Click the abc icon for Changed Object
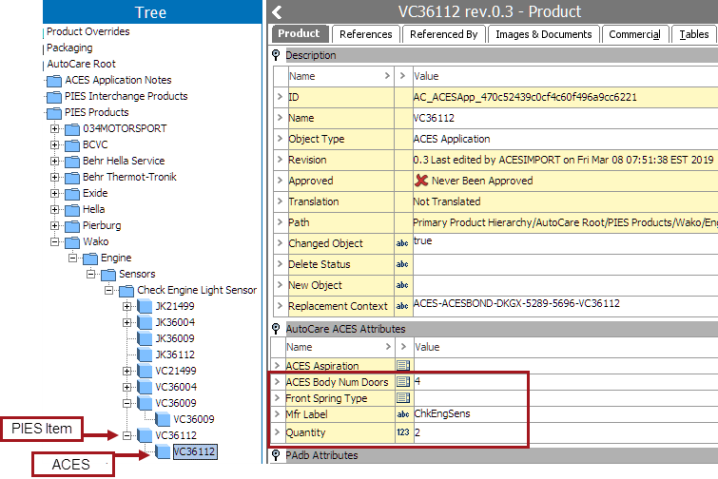The width and height of the screenshot is (718, 479). pyautogui.click(x=402, y=243)
